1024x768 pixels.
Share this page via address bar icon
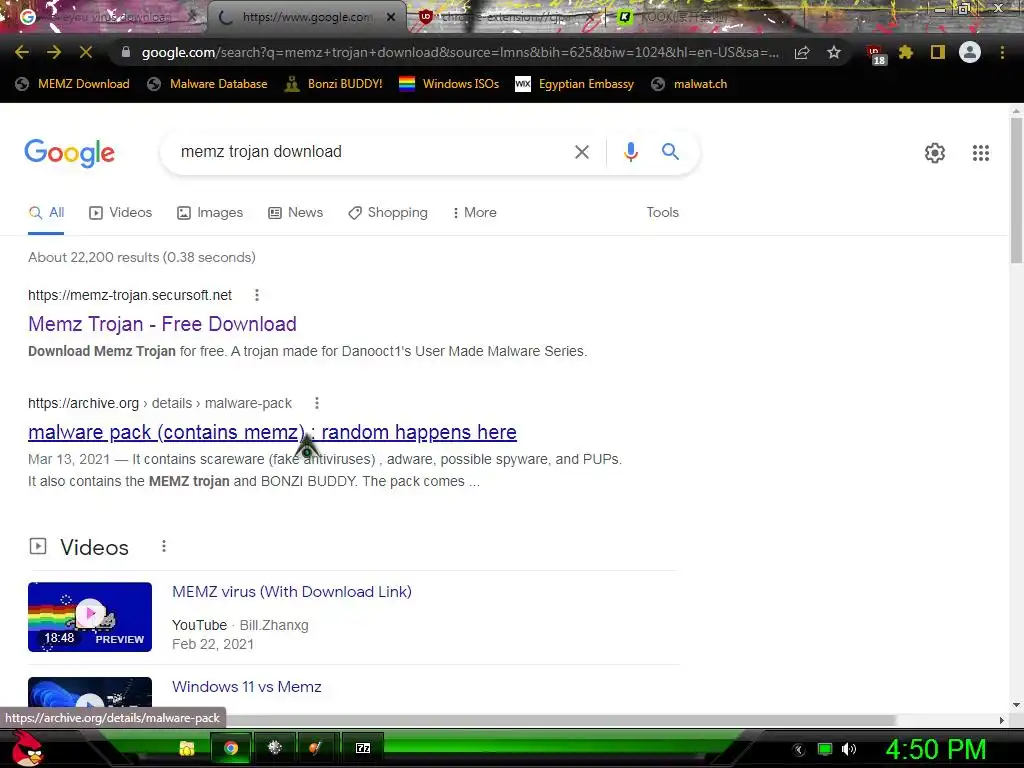point(802,52)
